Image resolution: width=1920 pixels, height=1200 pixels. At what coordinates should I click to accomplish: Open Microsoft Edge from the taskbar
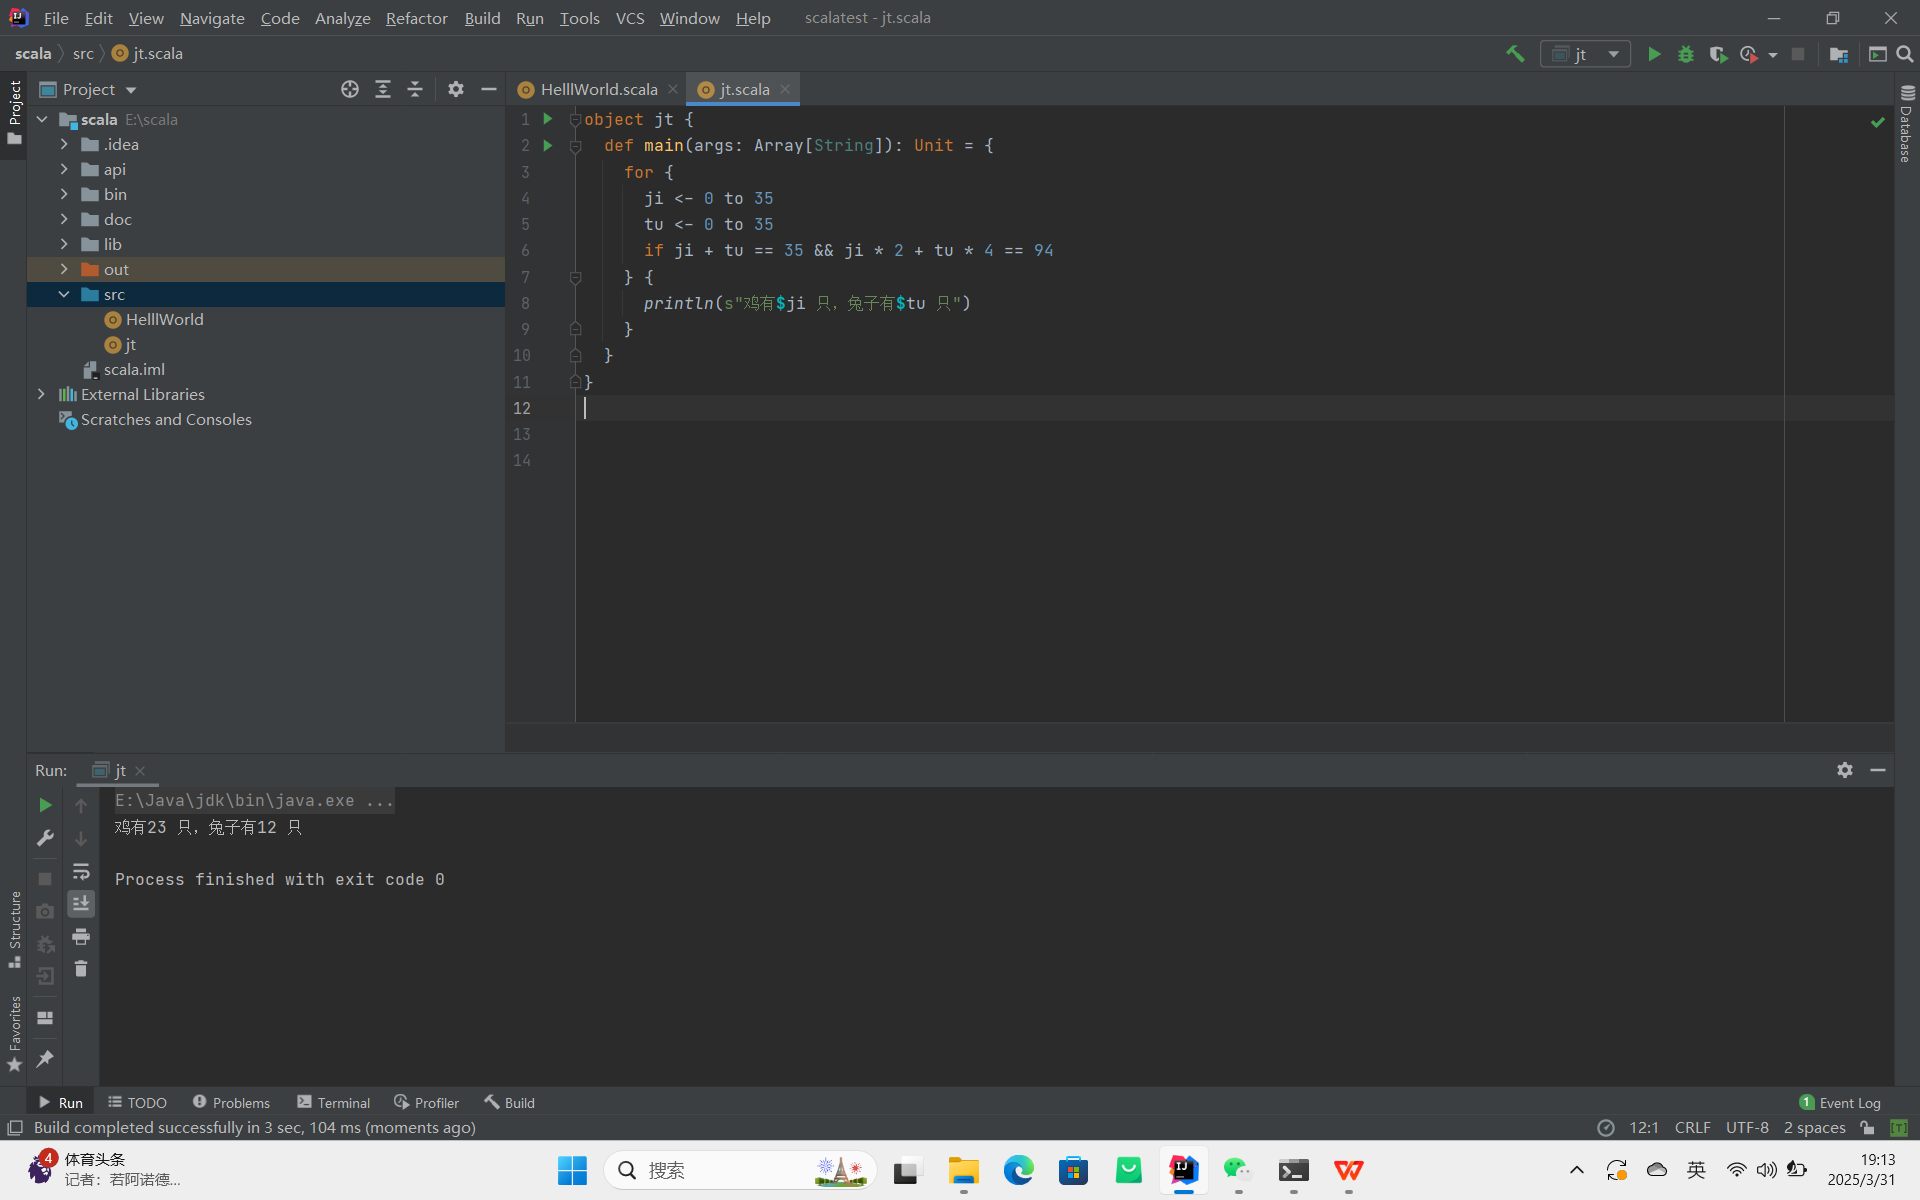click(1018, 1170)
